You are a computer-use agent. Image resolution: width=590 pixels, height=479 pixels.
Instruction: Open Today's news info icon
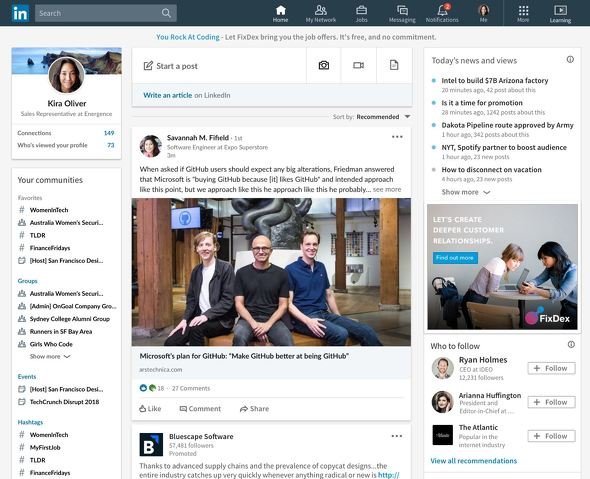[x=570, y=59]
